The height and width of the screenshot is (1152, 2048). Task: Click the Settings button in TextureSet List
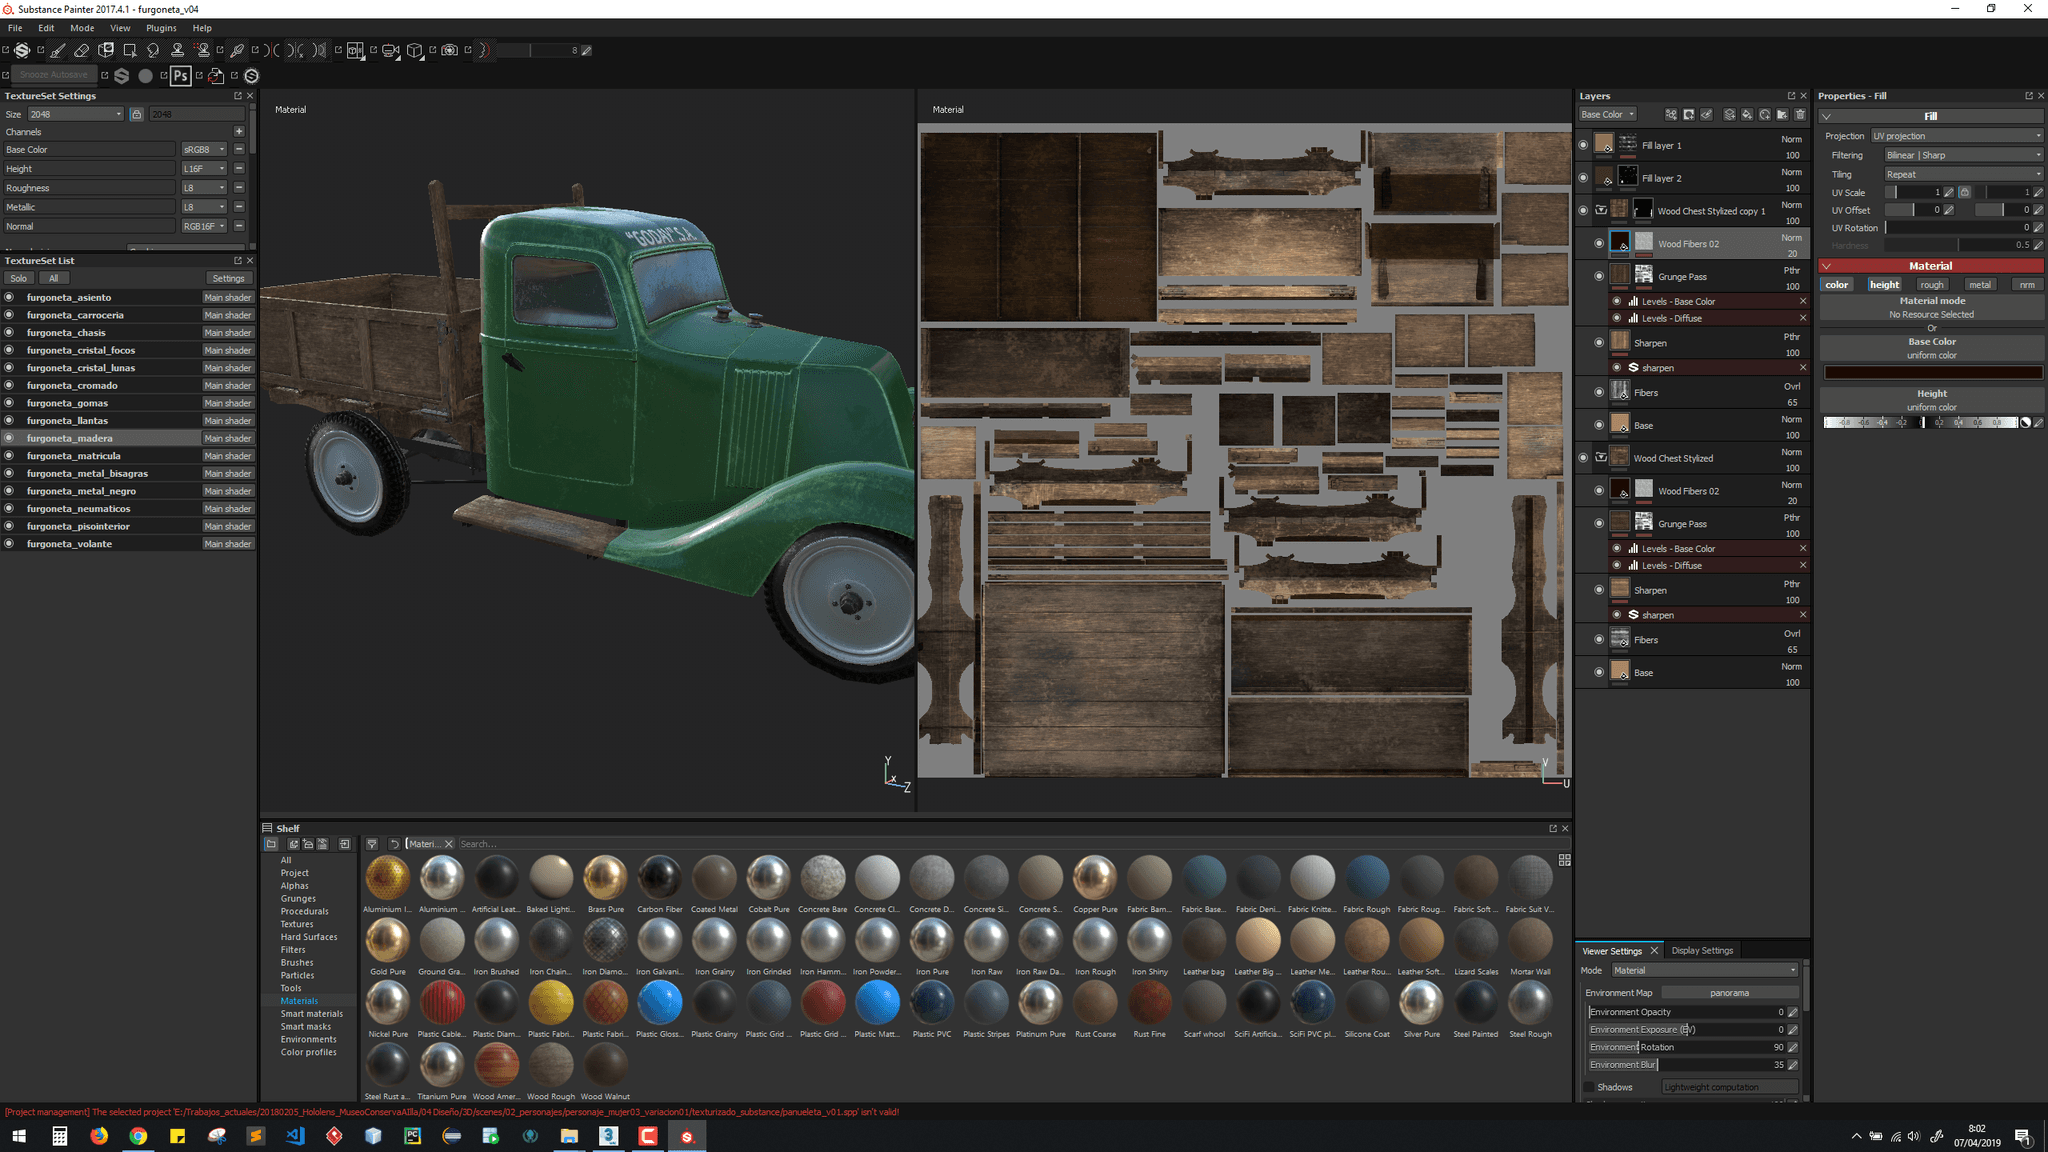pos(228,279)
